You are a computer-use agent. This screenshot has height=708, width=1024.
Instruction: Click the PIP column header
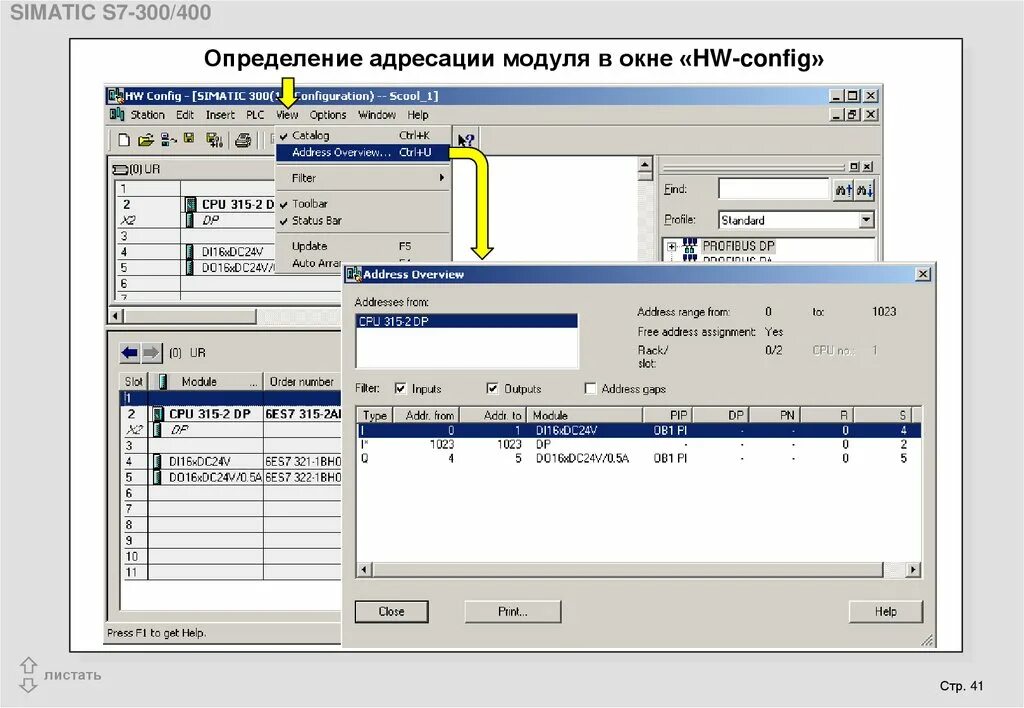[x=668, y=415]
